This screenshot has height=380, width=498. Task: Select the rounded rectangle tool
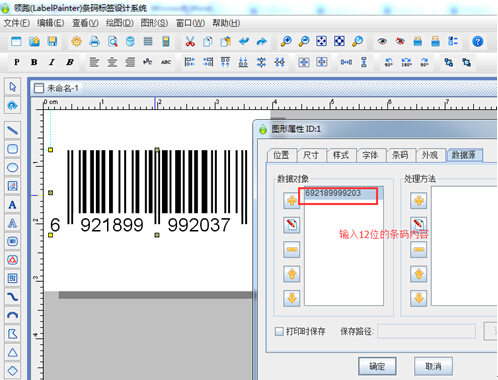[x=13, y=149]
